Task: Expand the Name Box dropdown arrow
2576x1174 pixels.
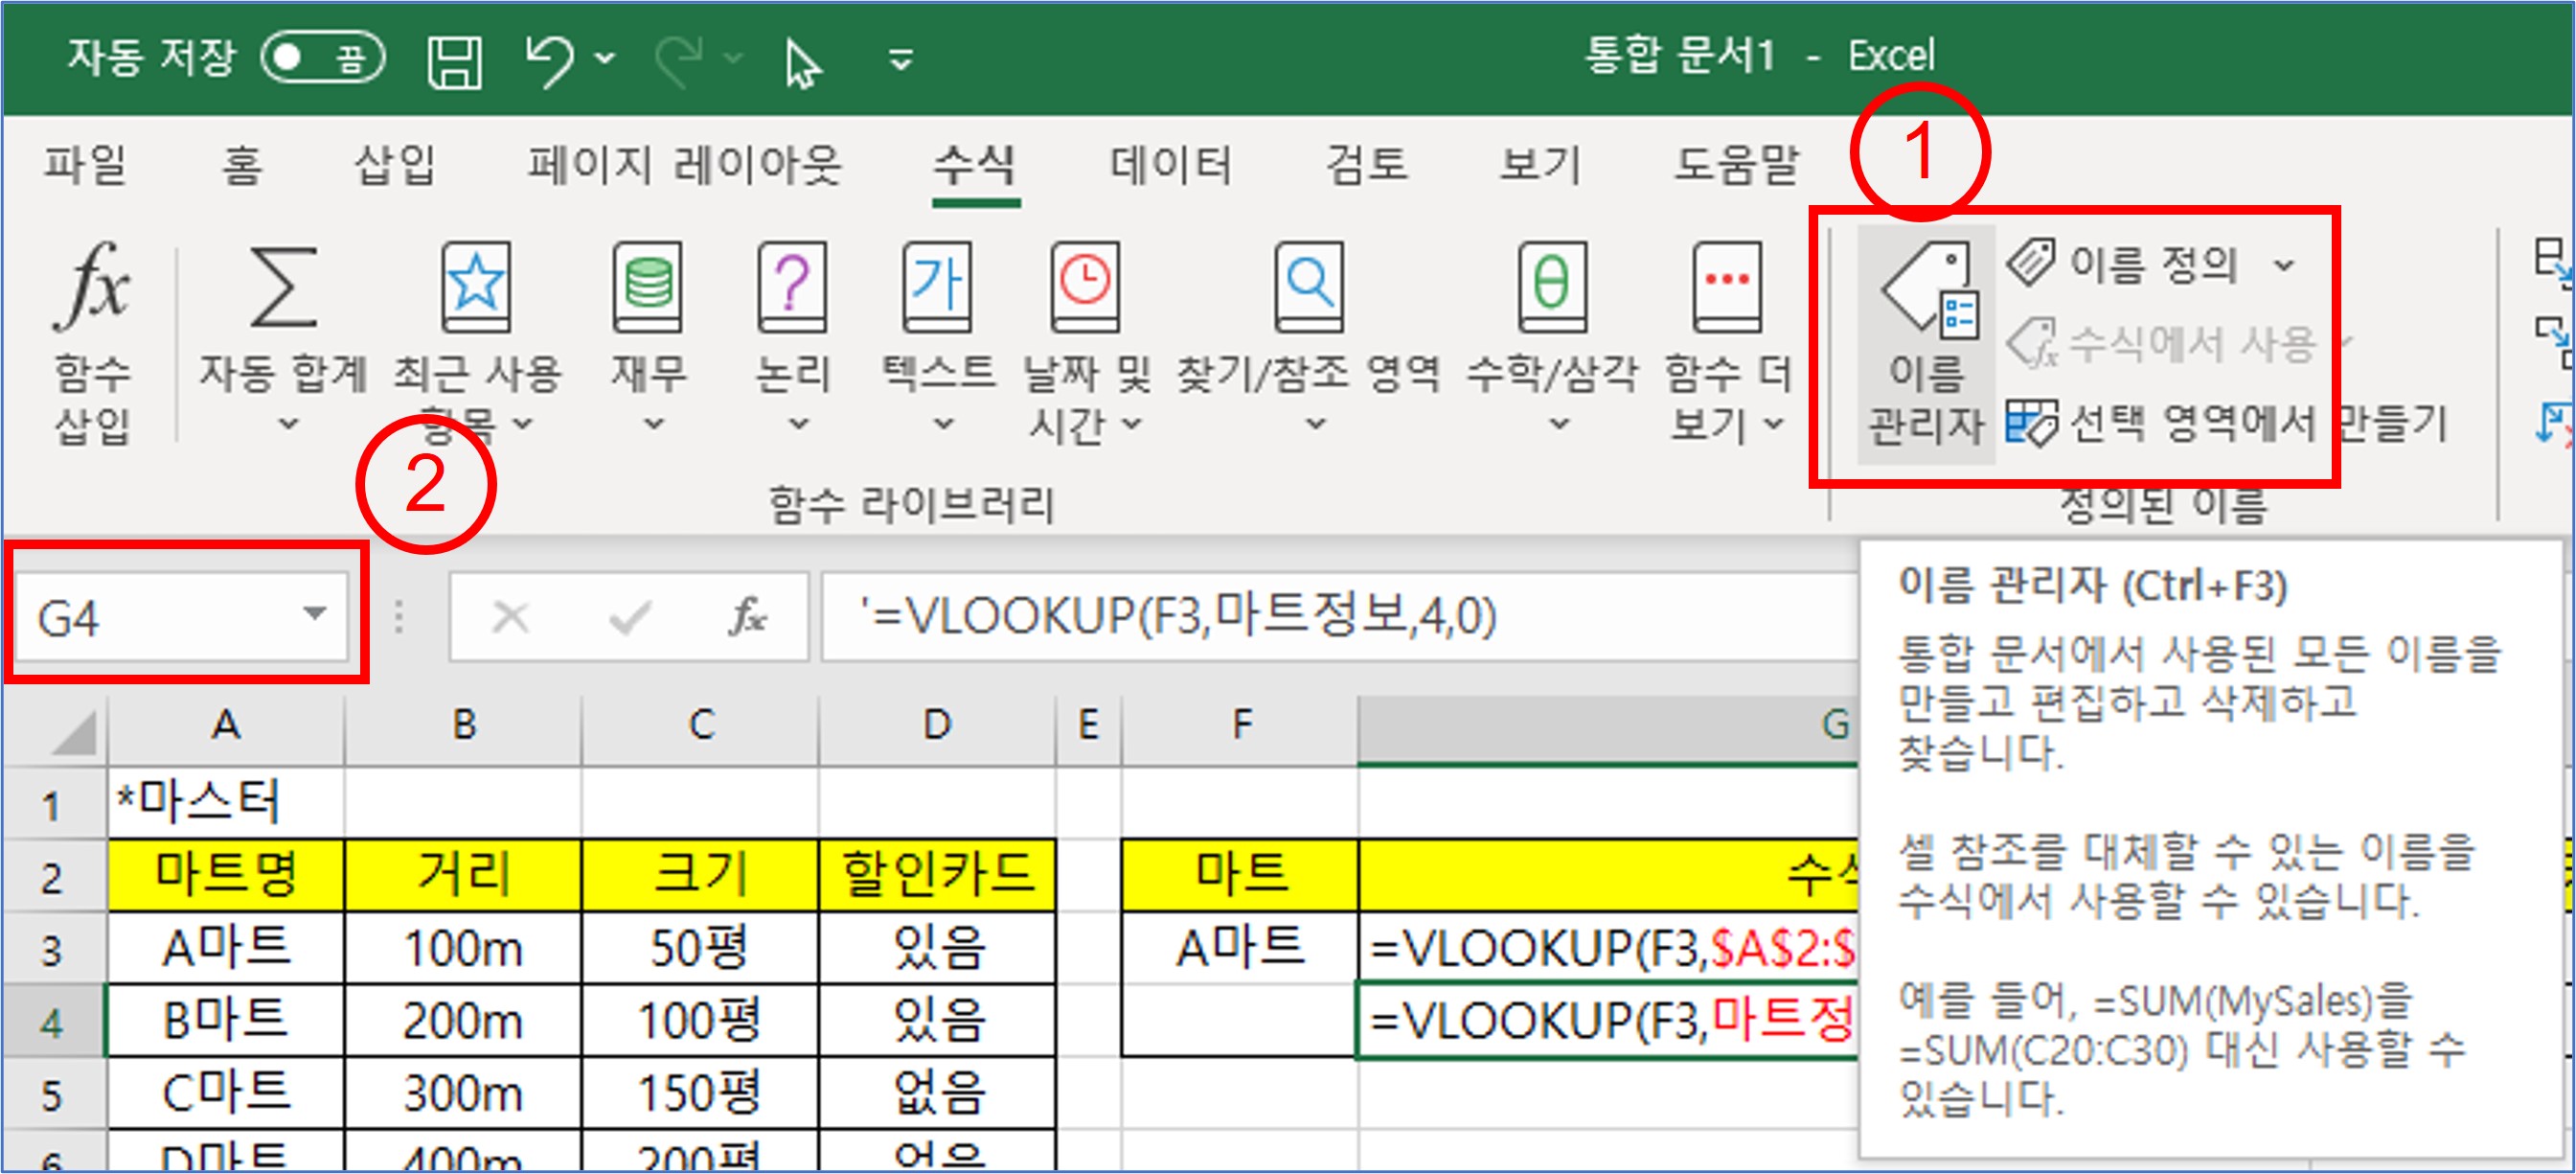Action: tap(315, 614)
